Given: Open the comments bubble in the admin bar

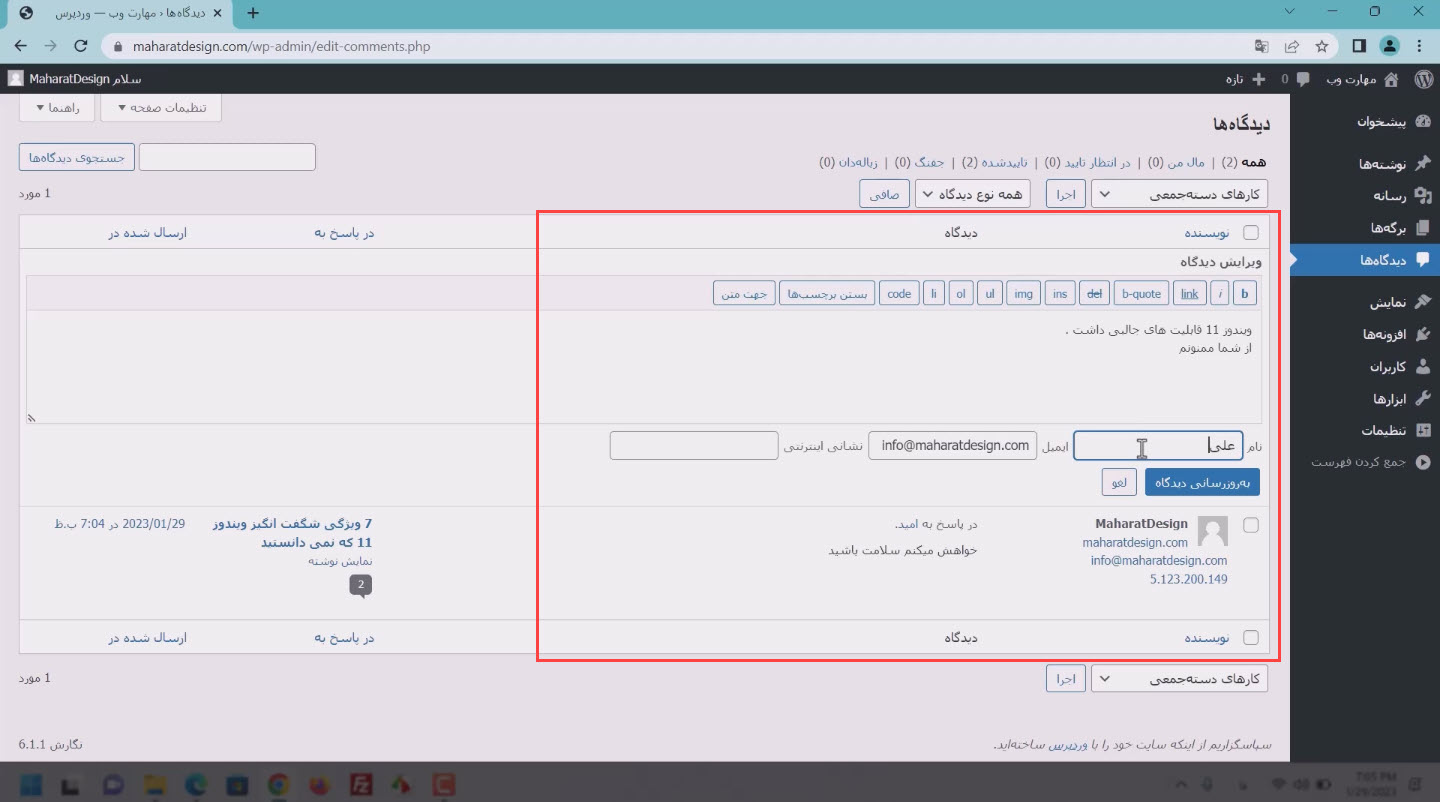Looking at the screenshot, I should click(x=1302, y=79).
